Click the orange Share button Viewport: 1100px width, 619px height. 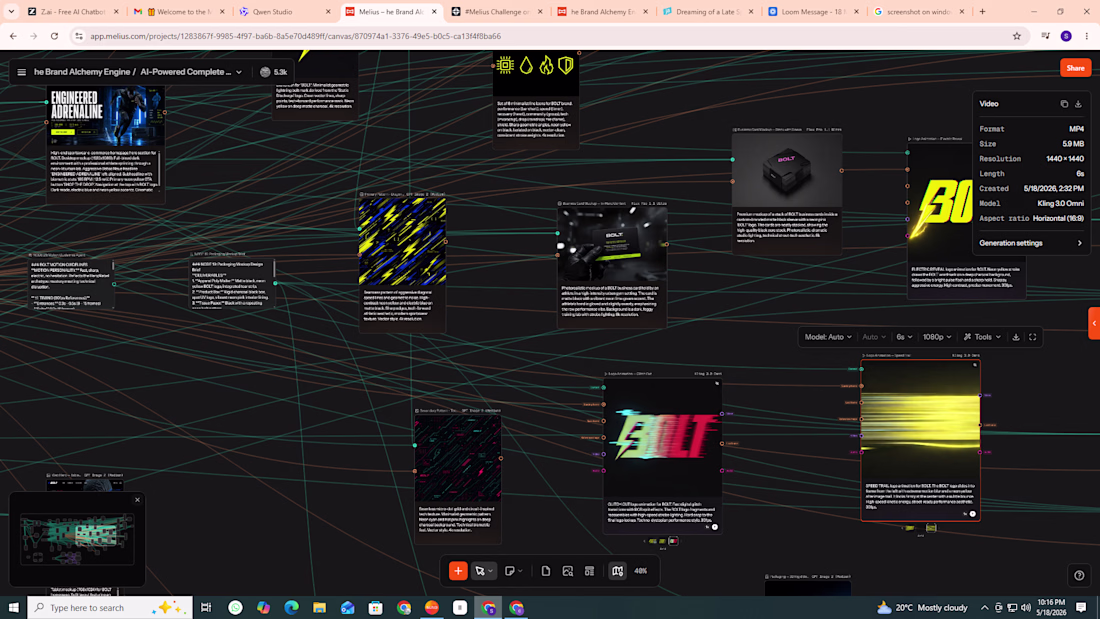[x=1075, y=68]
